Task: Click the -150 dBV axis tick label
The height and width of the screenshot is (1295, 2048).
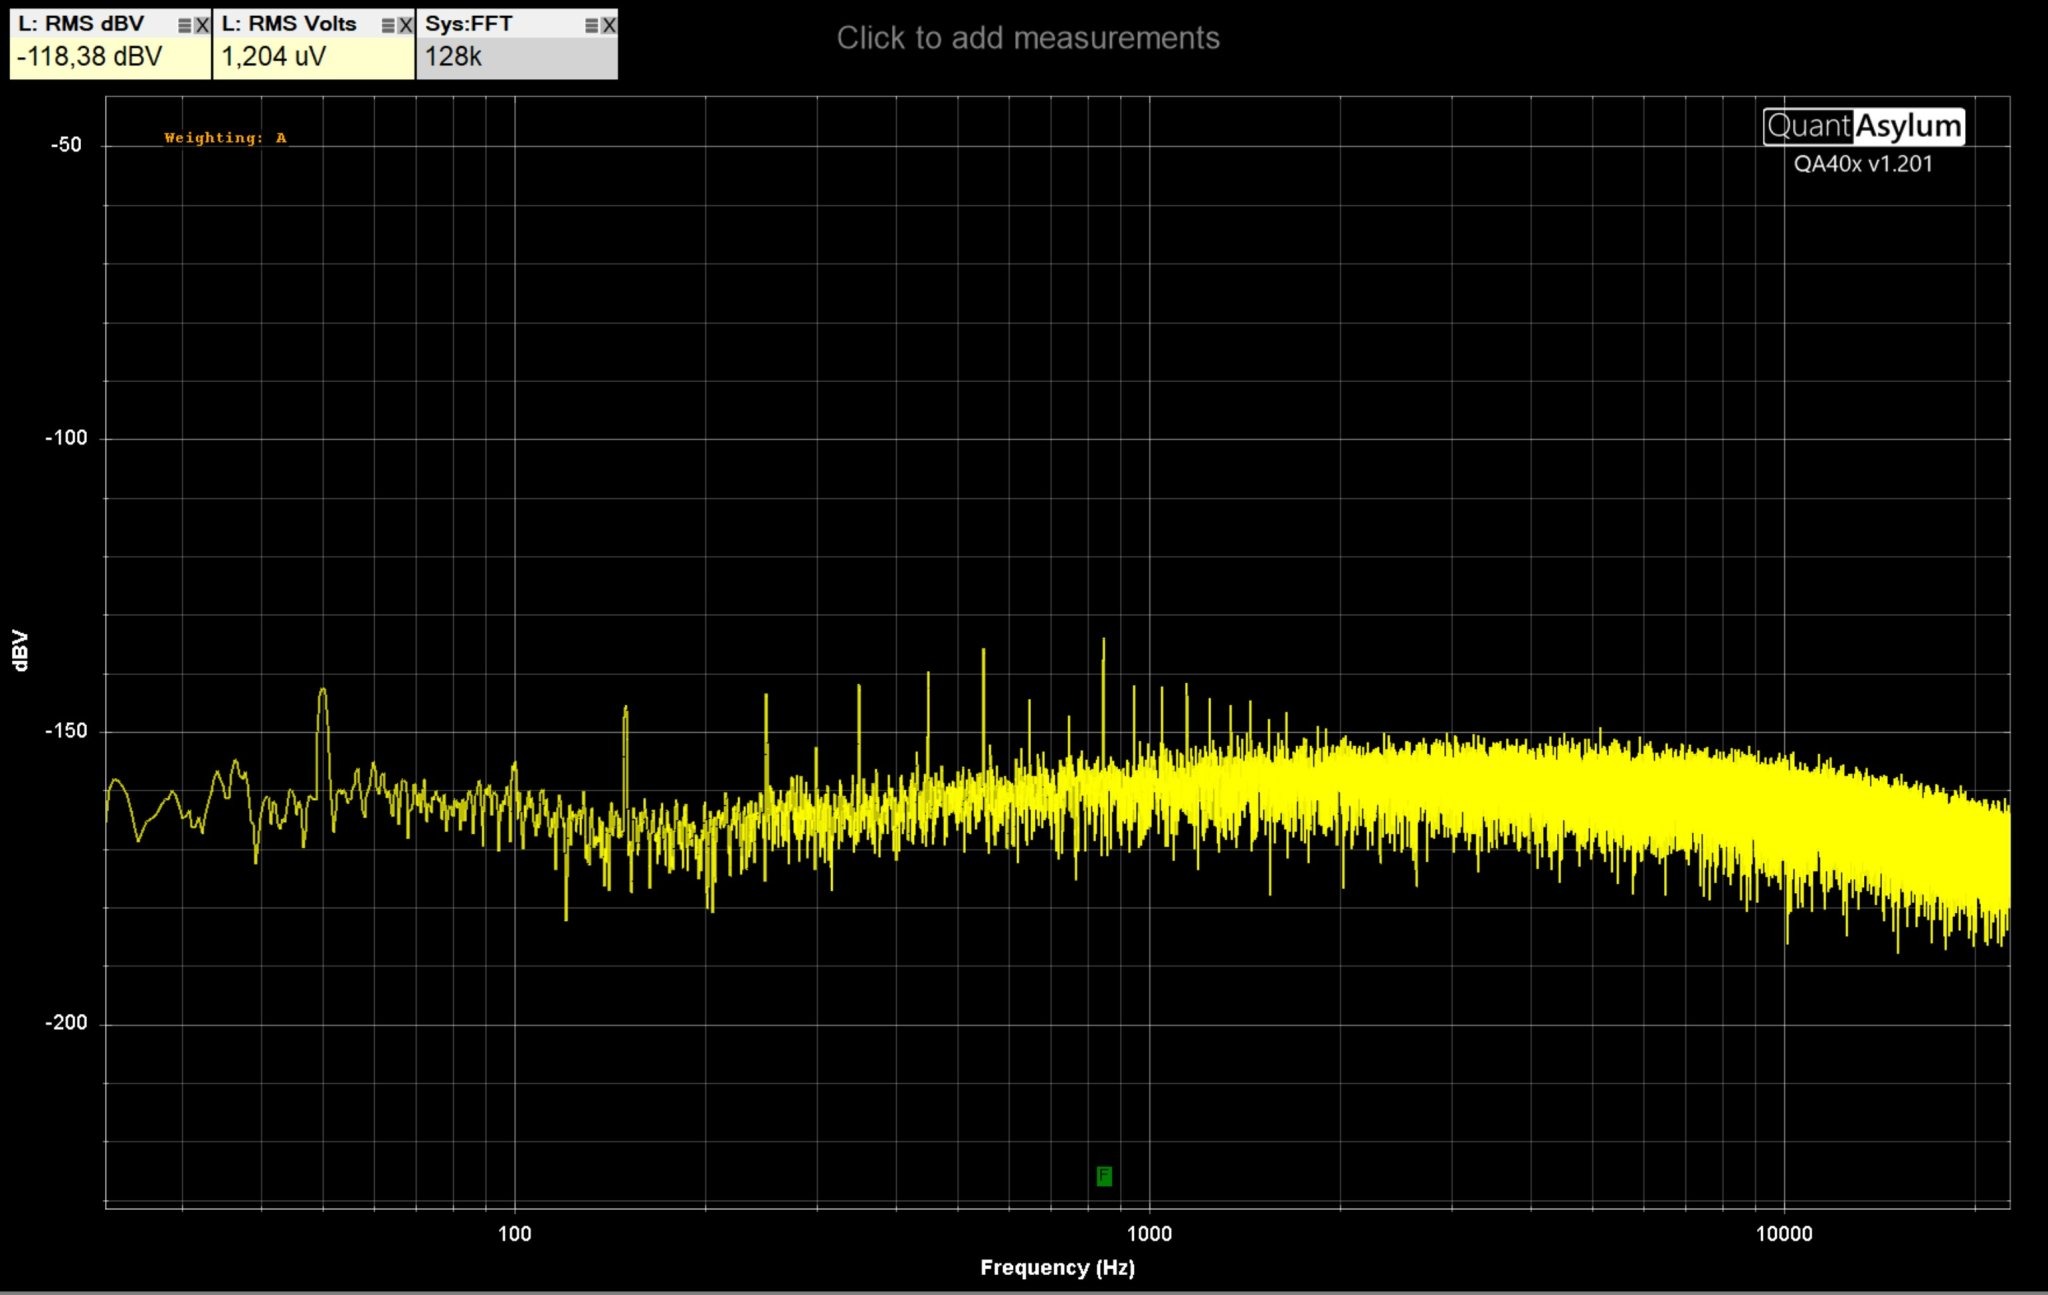Action: (66, 731)
